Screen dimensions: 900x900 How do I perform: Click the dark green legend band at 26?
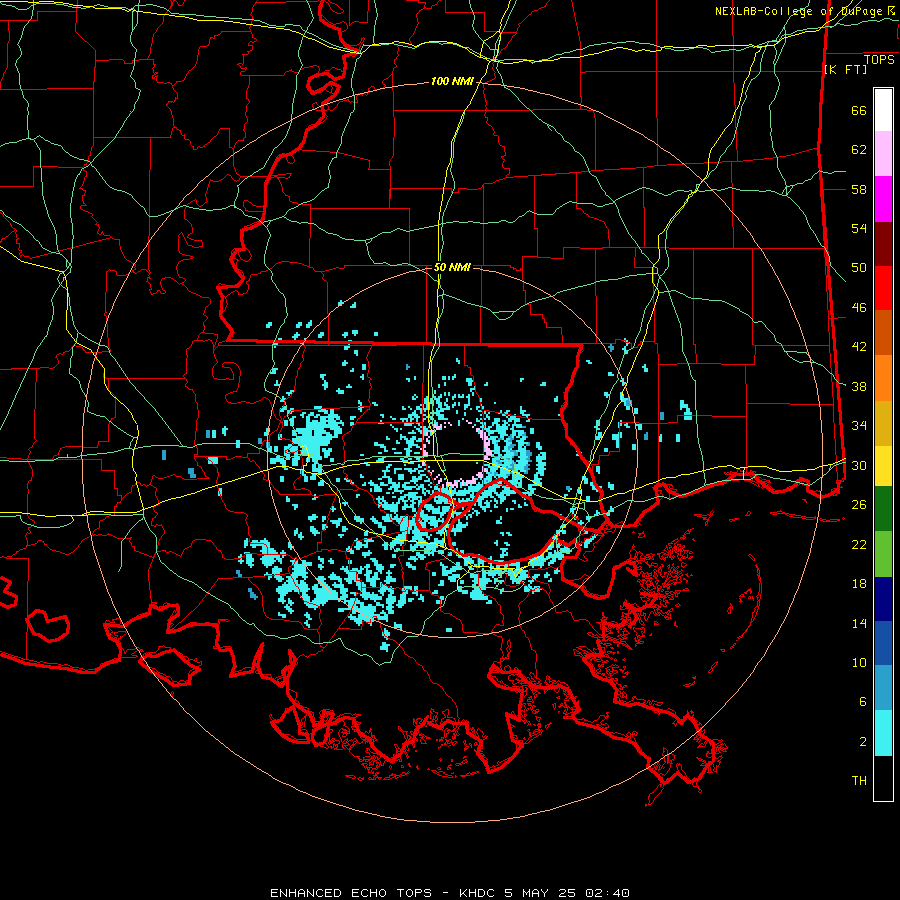tap(883, 509)
